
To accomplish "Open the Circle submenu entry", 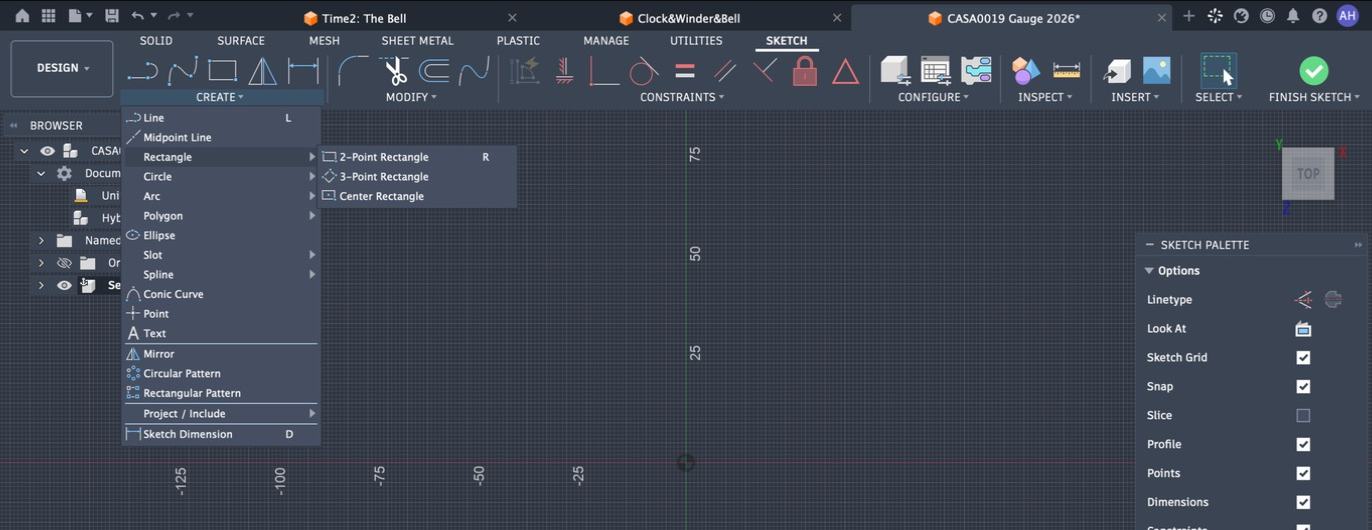I will point(221,176).
